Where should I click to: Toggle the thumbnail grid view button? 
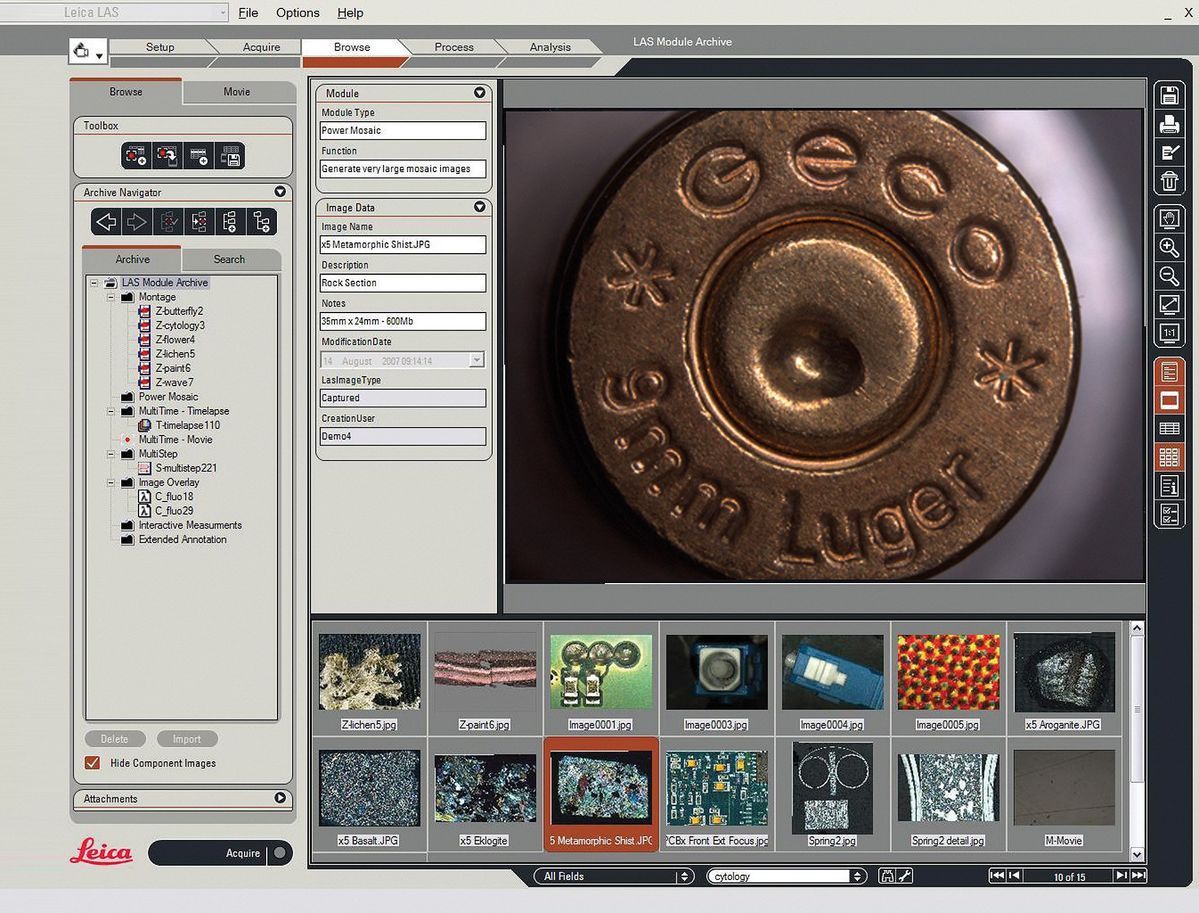coord(1168,457)
